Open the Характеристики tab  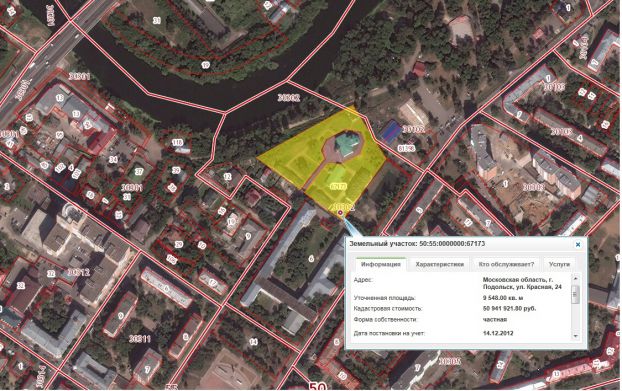tap(440, 264)
